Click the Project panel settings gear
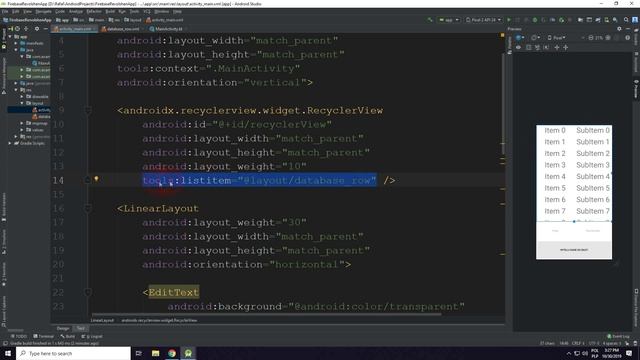The image size is (640, 360). 37,29
